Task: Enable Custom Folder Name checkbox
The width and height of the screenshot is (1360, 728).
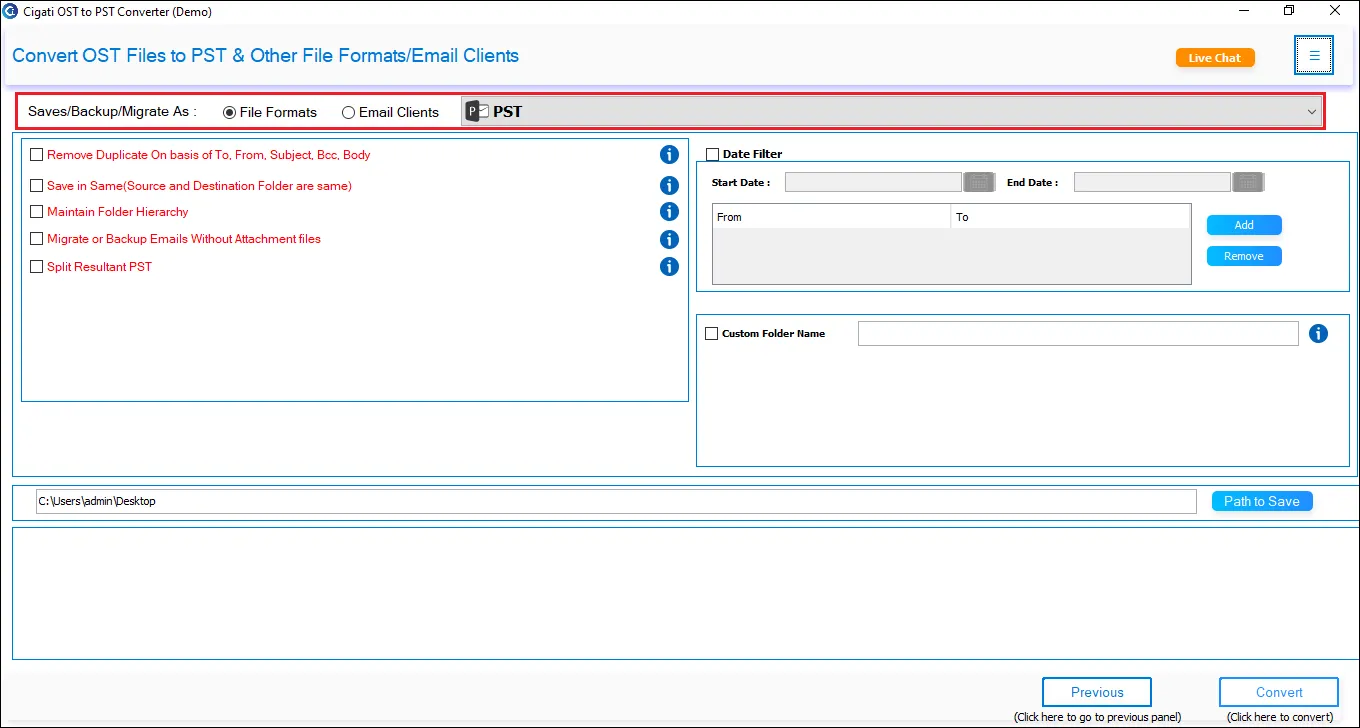Action: point(712,333)
